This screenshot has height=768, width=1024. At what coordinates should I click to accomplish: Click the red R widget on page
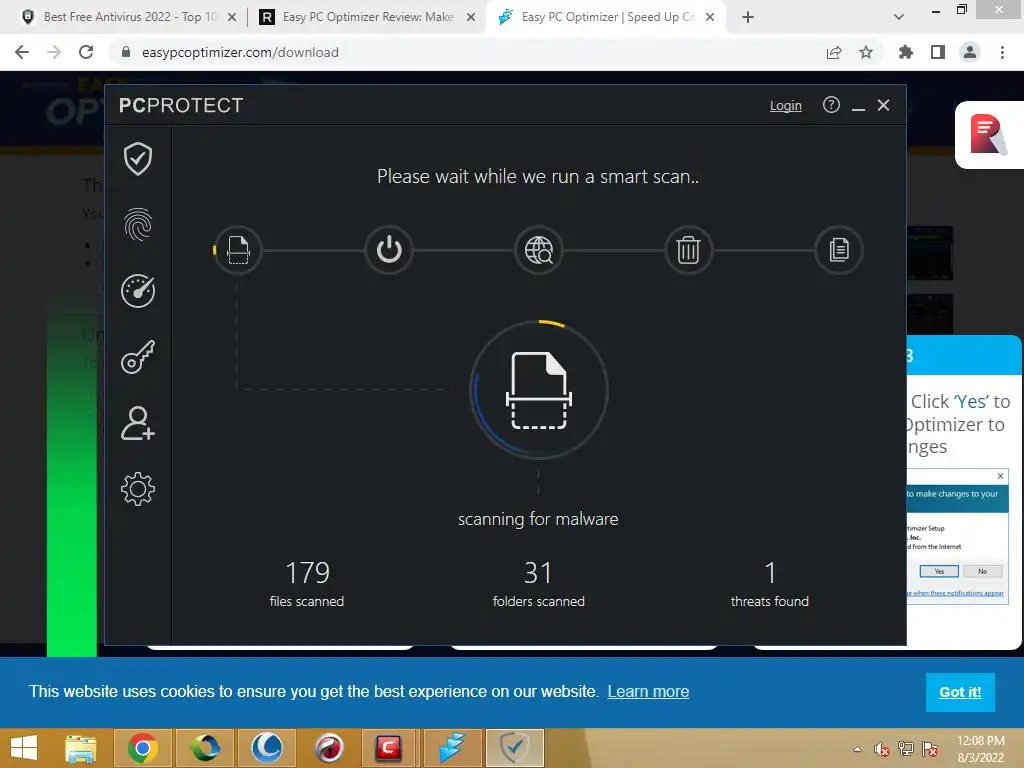(989, 135)
